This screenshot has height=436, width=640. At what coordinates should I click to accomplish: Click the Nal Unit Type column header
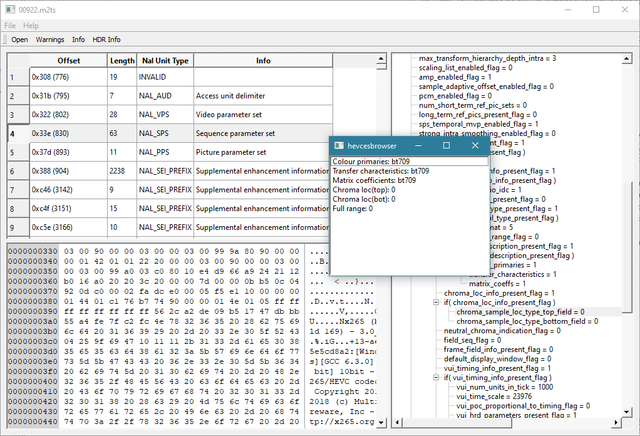(x=165, y=60)
